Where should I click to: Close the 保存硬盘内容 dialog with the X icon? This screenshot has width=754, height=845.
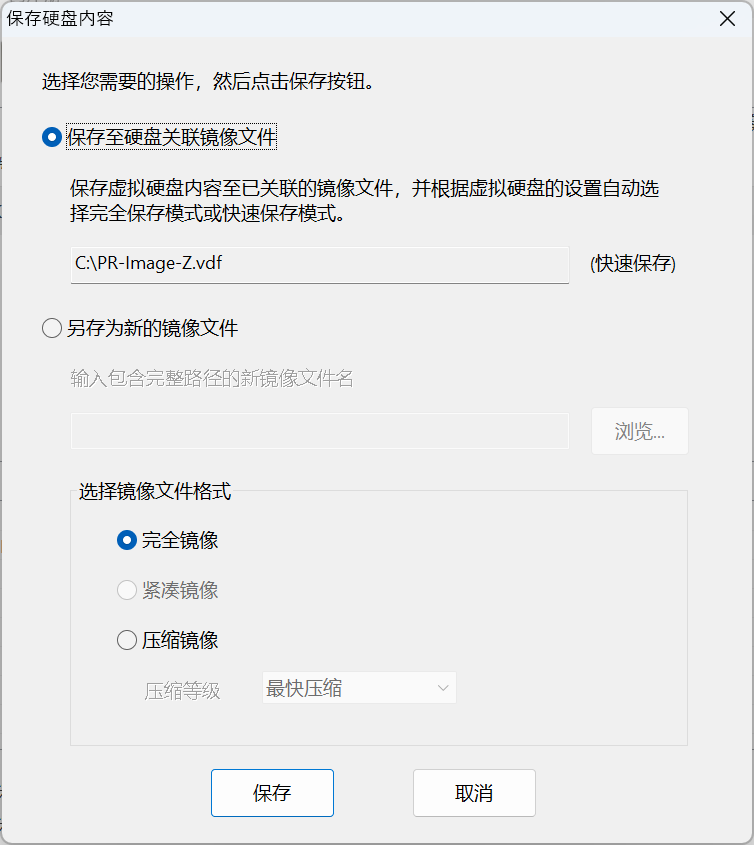point(727,19)
